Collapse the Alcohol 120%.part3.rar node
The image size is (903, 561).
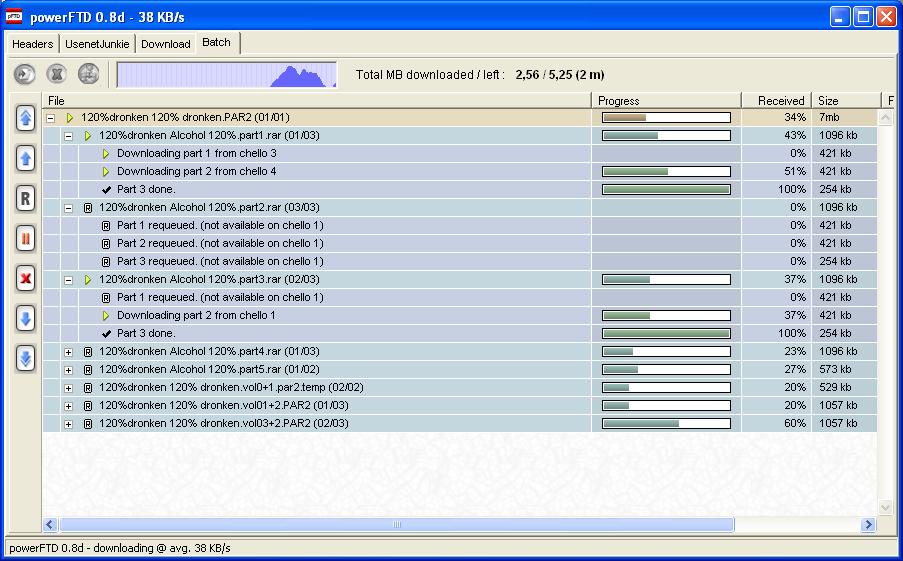pyautogui.click(x=69, y=280)
